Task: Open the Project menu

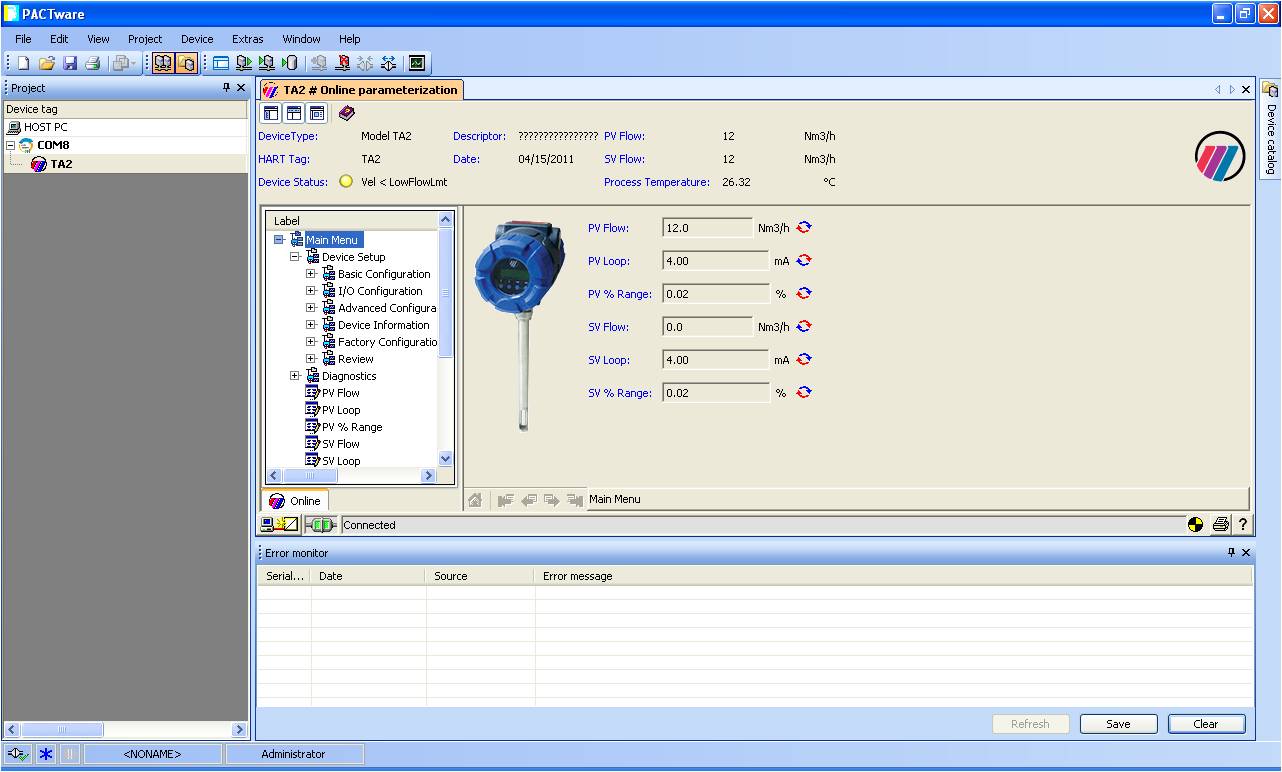Action: click(x=145, y=39)
